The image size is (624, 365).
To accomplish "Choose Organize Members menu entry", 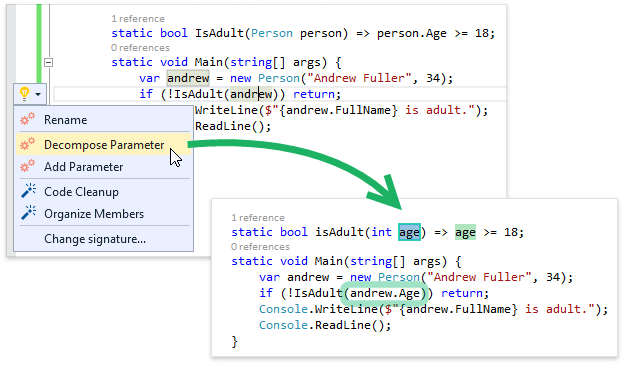I will point(103,214).
